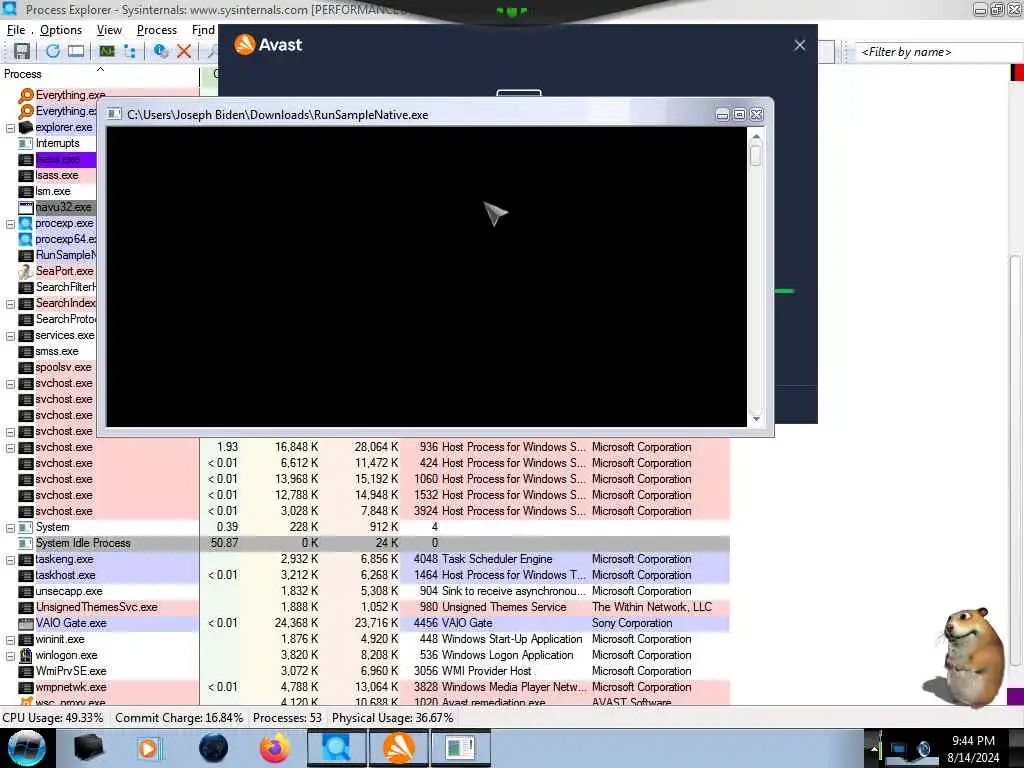Click the Avast logo in Avast window
Viewport: 1024px width, 768px height.
point(244,44)
